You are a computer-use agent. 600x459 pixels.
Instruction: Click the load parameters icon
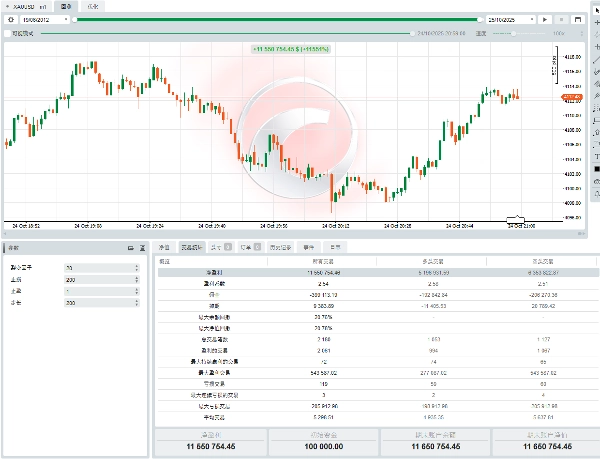point(142,246)
